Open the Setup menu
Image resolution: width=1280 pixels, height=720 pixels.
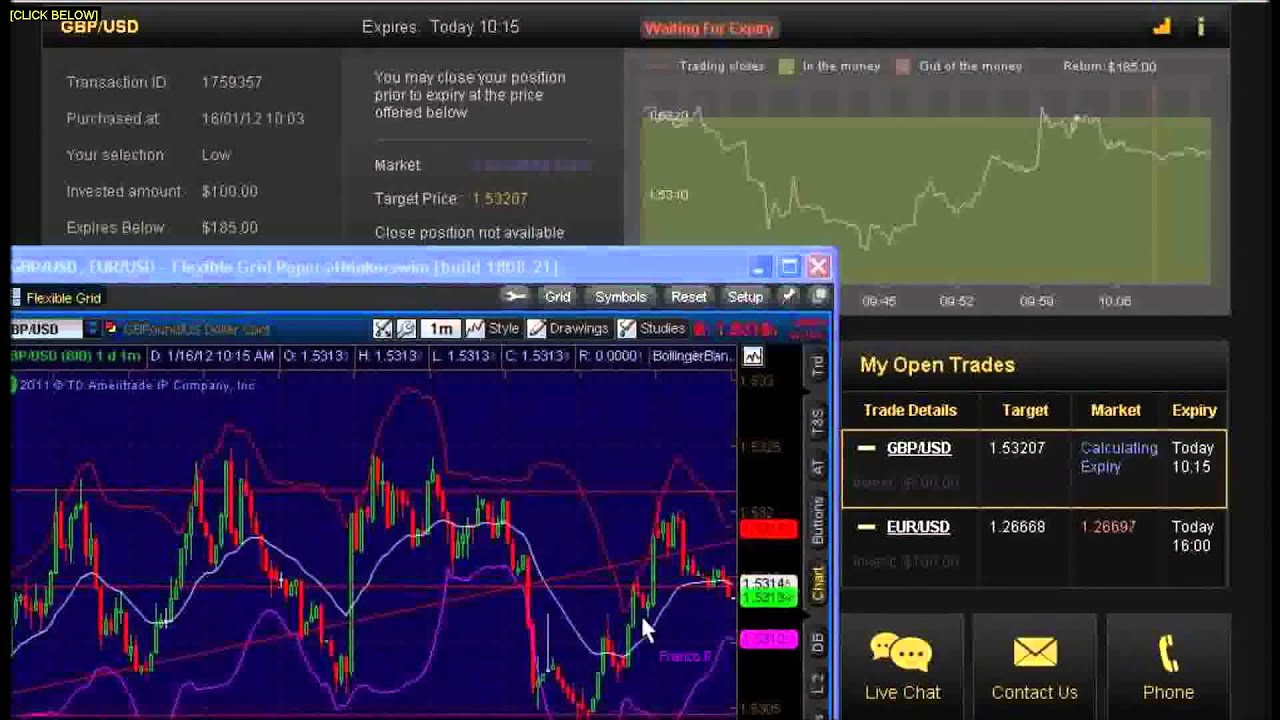pos(745,297)
